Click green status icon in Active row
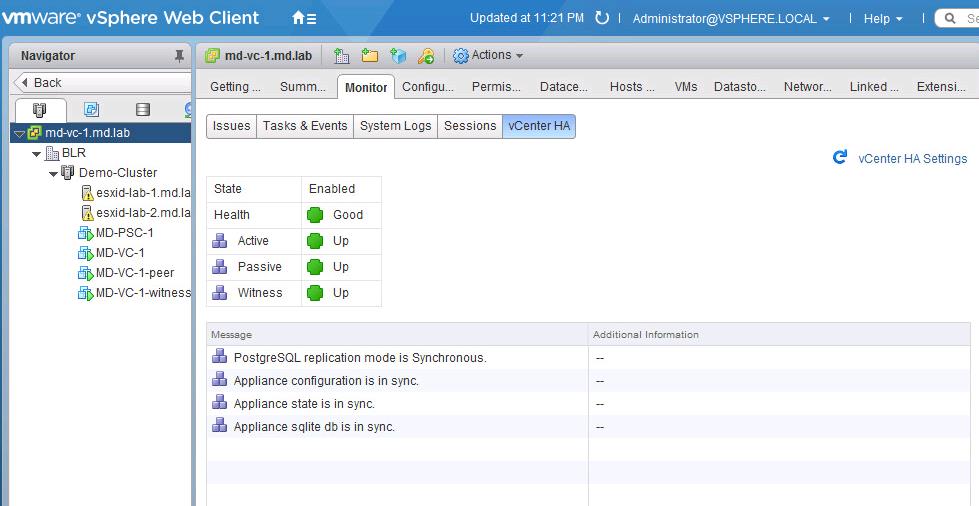The width and height of the screenshot is (979, 506). click(315, 241)
